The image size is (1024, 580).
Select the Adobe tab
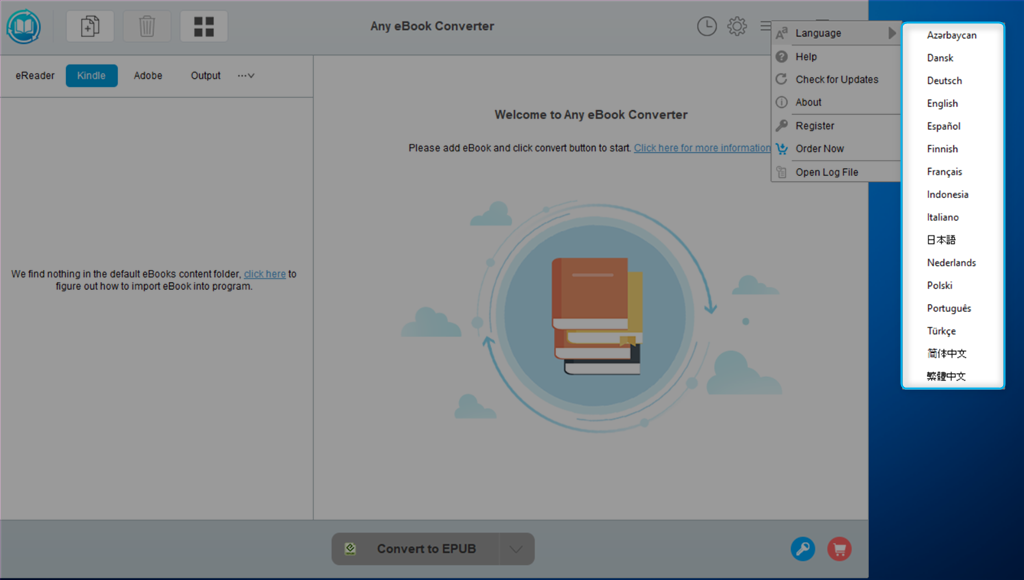(x=148, y=76)
